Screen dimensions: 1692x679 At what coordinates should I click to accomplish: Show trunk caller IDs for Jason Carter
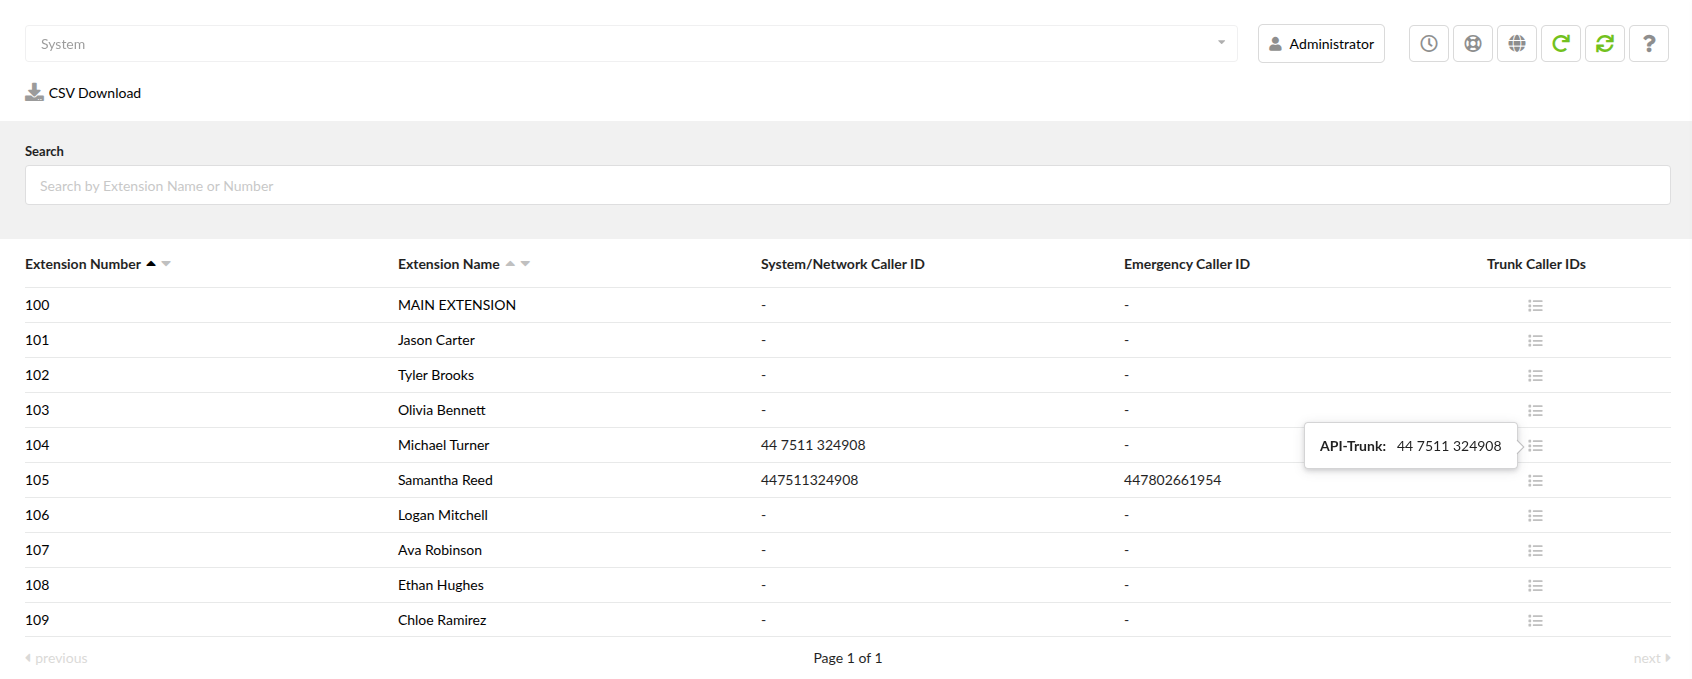pos(1535,341)
